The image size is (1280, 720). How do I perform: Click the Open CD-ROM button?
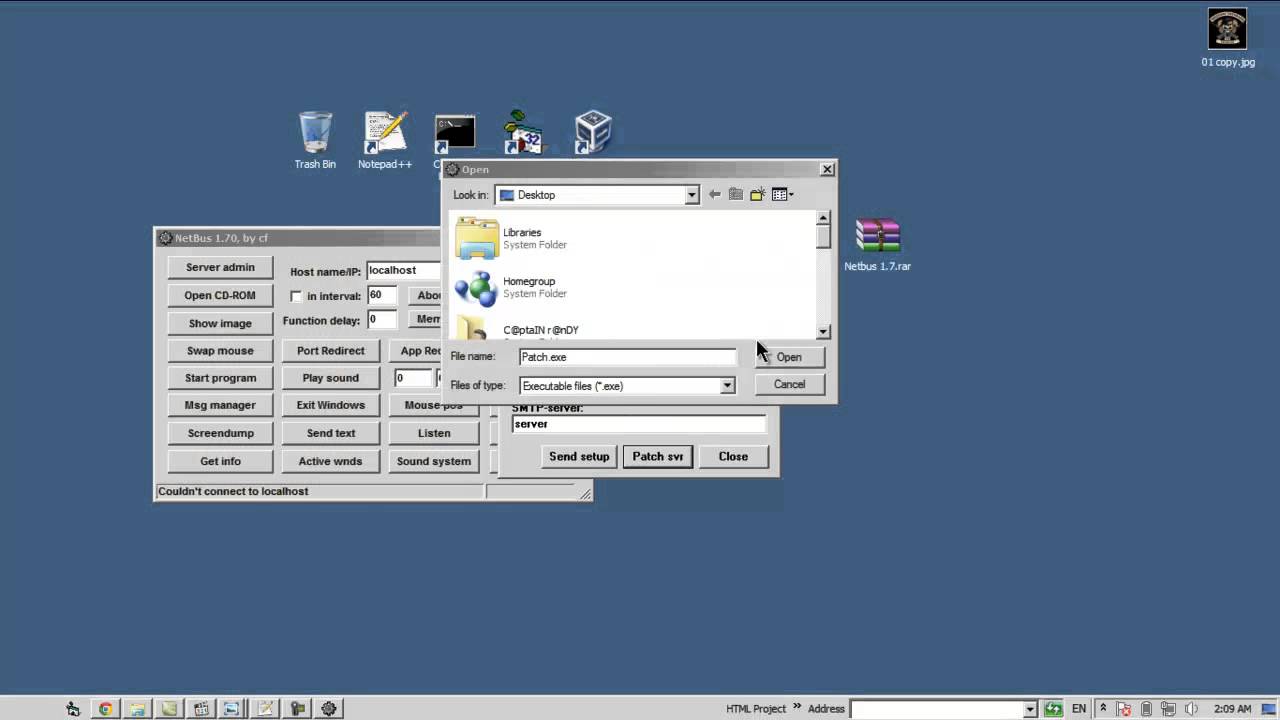[220, 295]
